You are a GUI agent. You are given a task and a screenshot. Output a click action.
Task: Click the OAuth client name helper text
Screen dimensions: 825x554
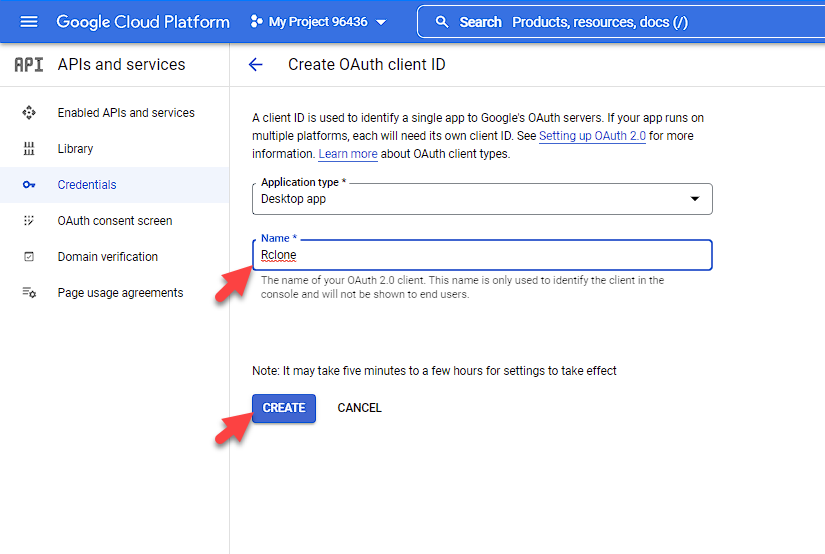tap(462, 287)
